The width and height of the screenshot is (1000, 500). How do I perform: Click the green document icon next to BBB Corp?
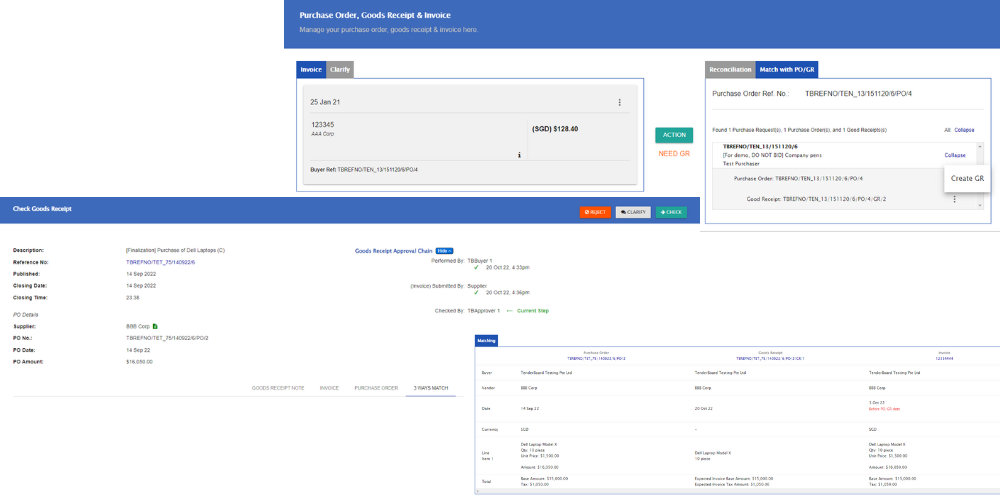156,326
